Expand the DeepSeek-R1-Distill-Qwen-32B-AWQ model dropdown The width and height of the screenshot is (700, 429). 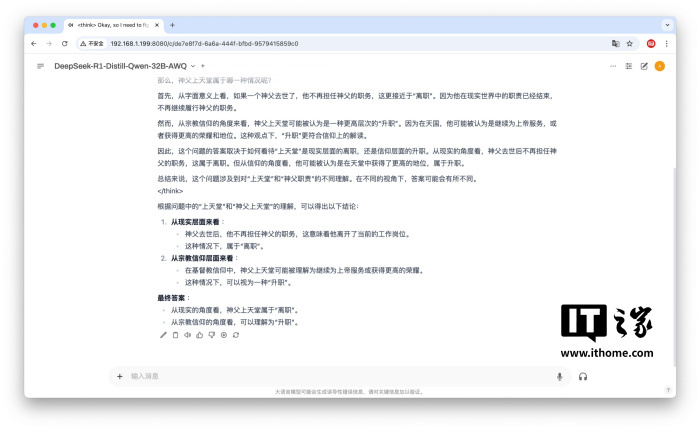(190, 66)
